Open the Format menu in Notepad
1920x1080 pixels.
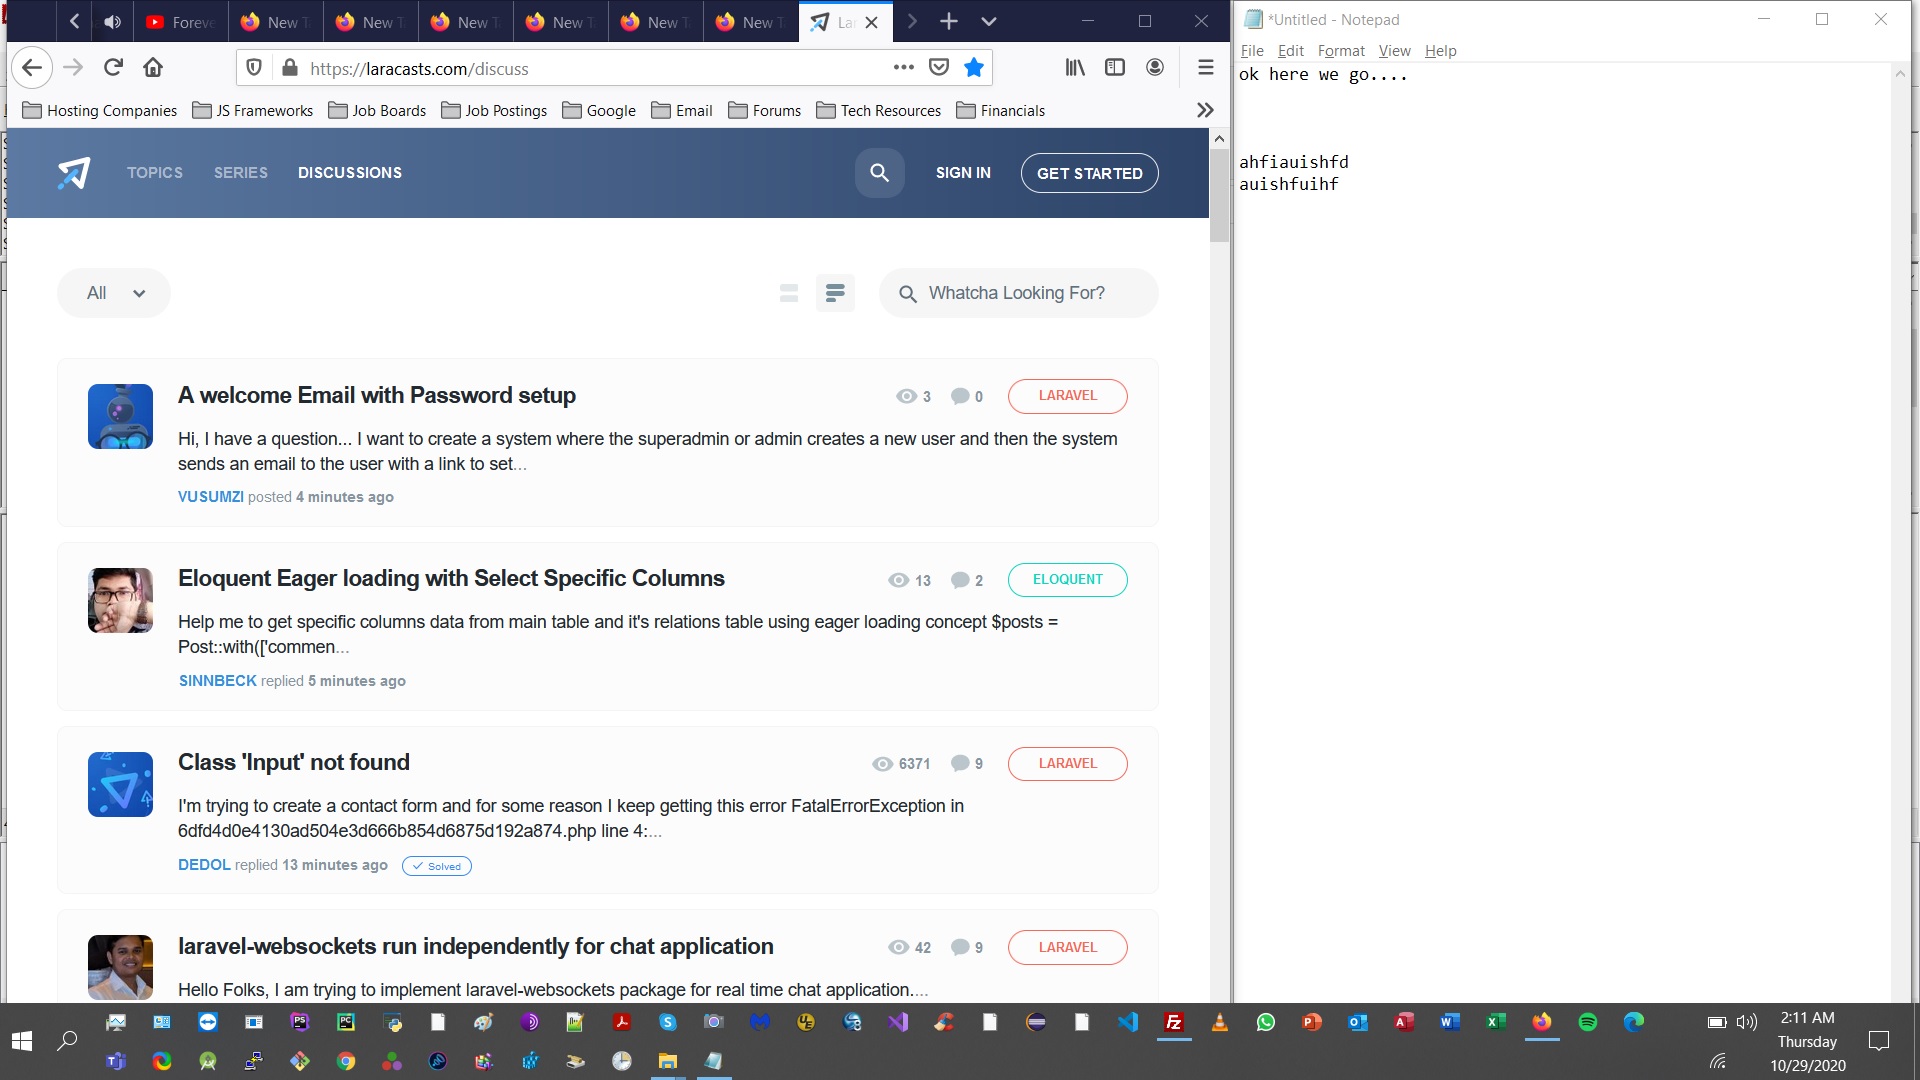point(1340,51)
